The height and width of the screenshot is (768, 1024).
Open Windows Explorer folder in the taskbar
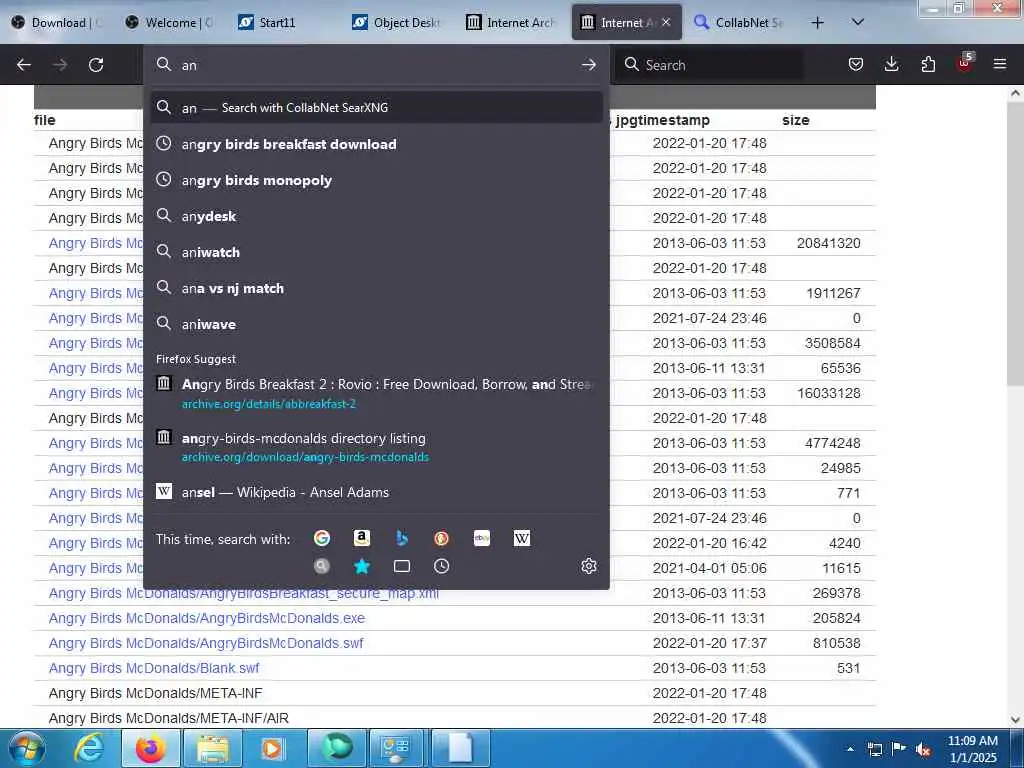[x=212, y=748]
